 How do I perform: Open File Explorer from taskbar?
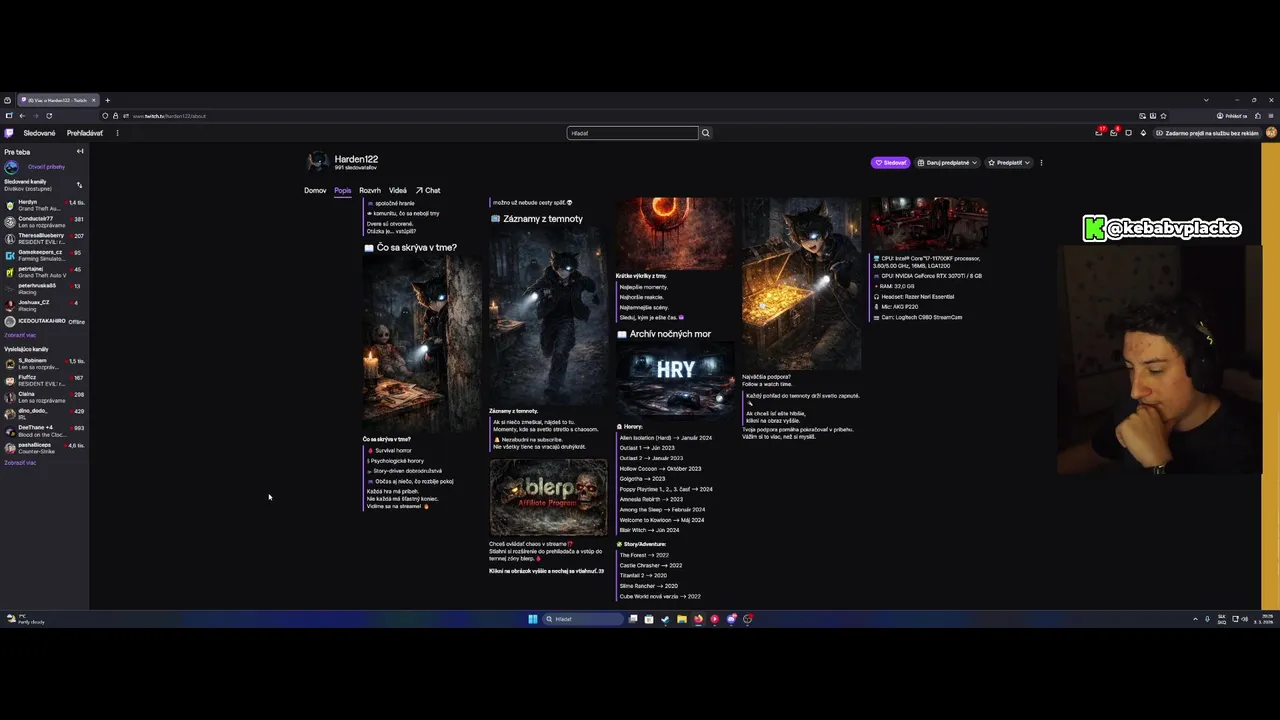681,619
